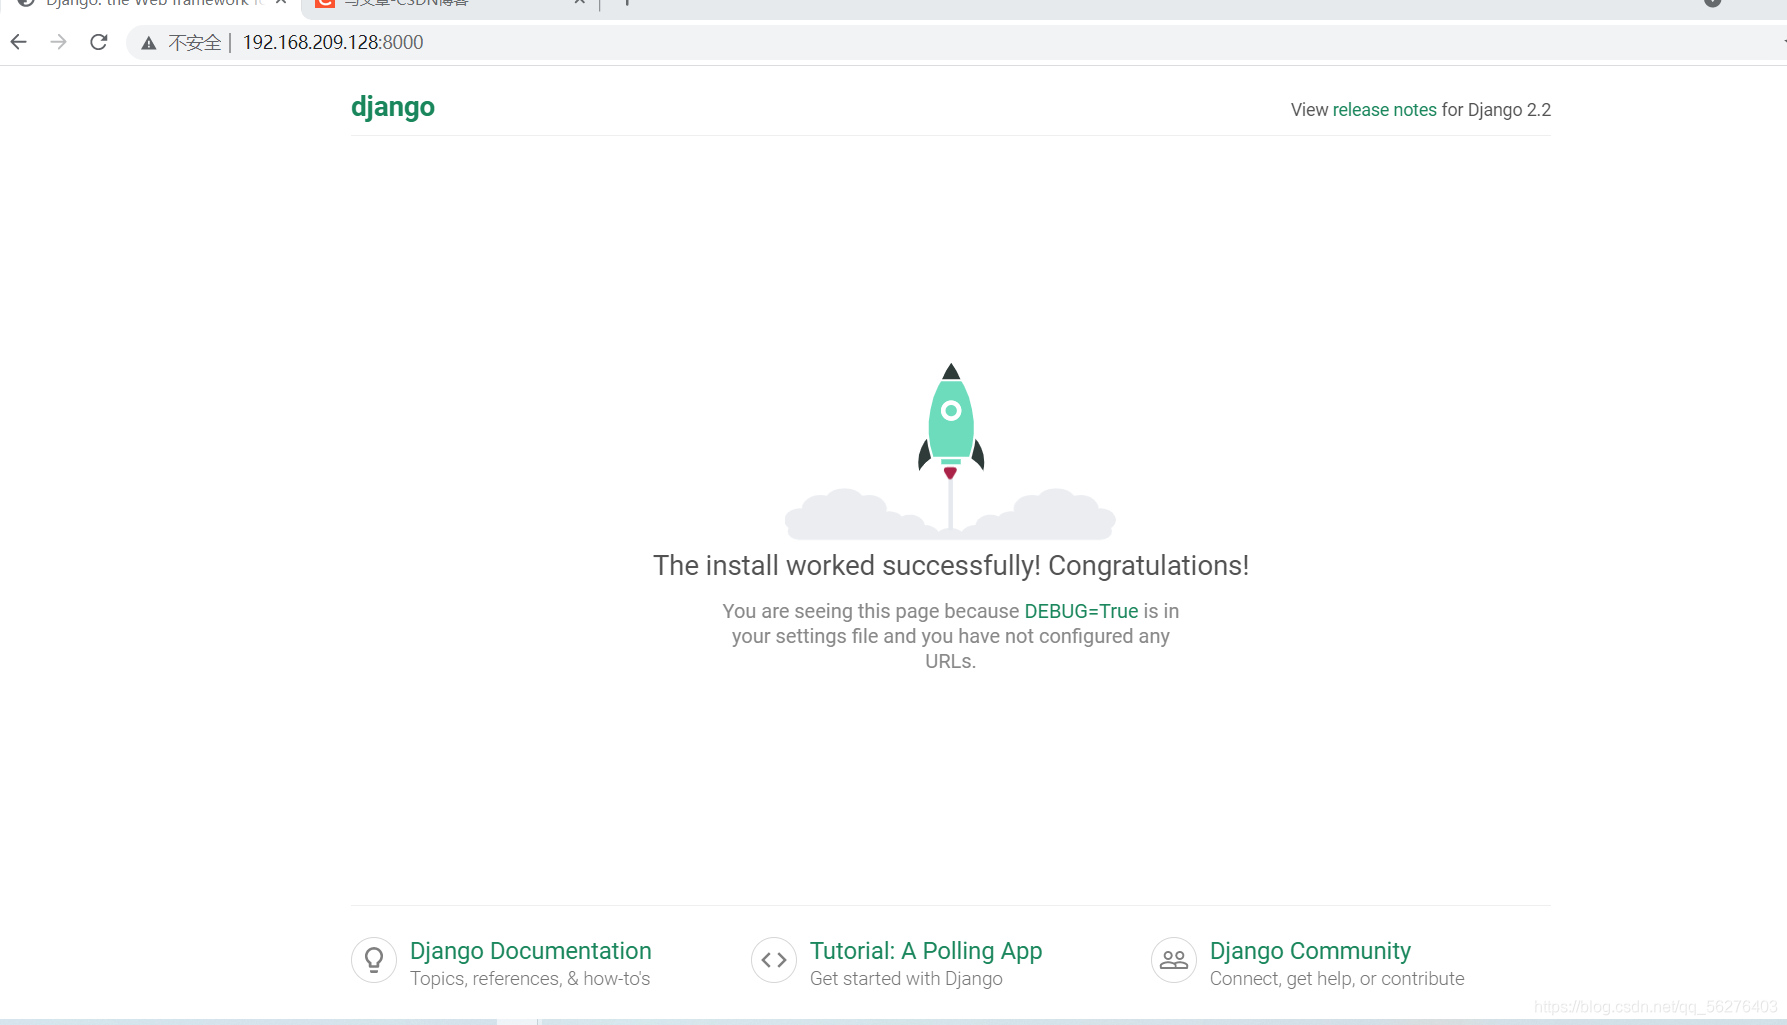Screen dimensions: 1787x1025
Task: Open Django Documentation link
Action: pos(530,951)
